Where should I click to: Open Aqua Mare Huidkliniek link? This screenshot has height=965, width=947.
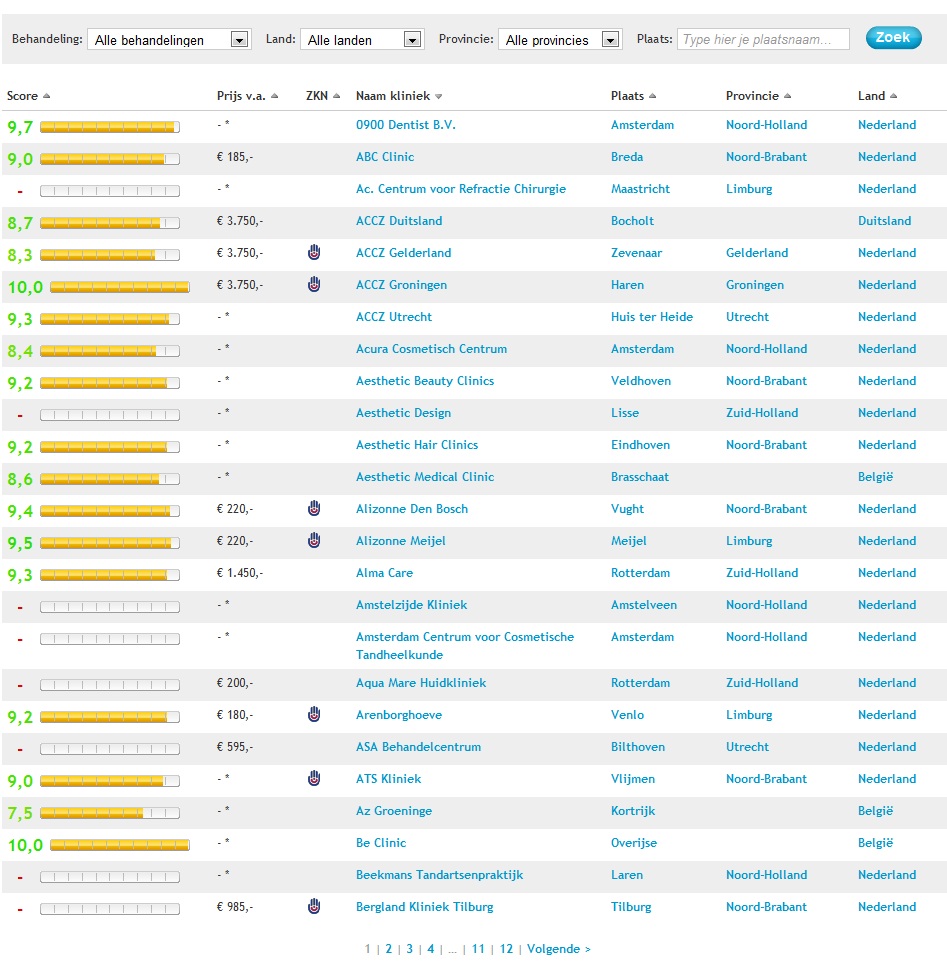pos(421,683)
